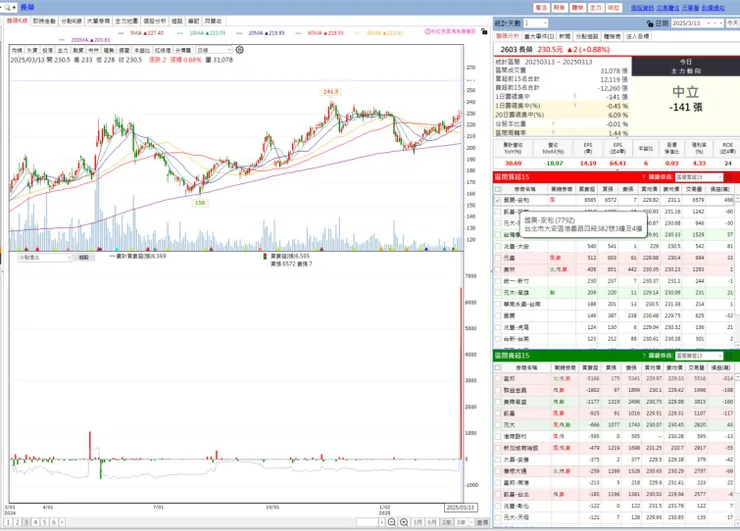Click the 本益比 chart overlay button
Viewport: 740px width, 531px height.
tap(142, 50)
